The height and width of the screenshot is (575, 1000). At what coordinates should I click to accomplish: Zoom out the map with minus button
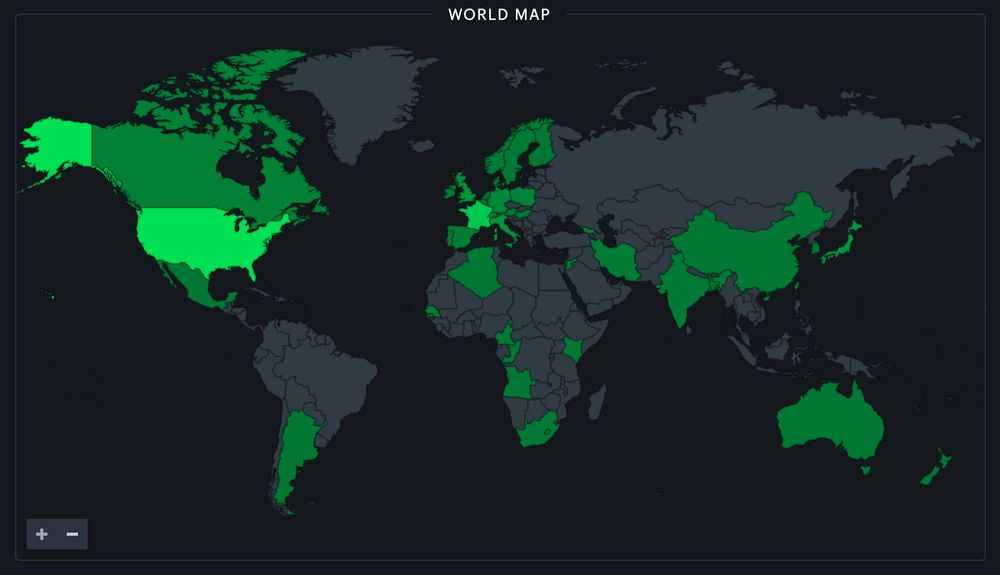(72, 534)
